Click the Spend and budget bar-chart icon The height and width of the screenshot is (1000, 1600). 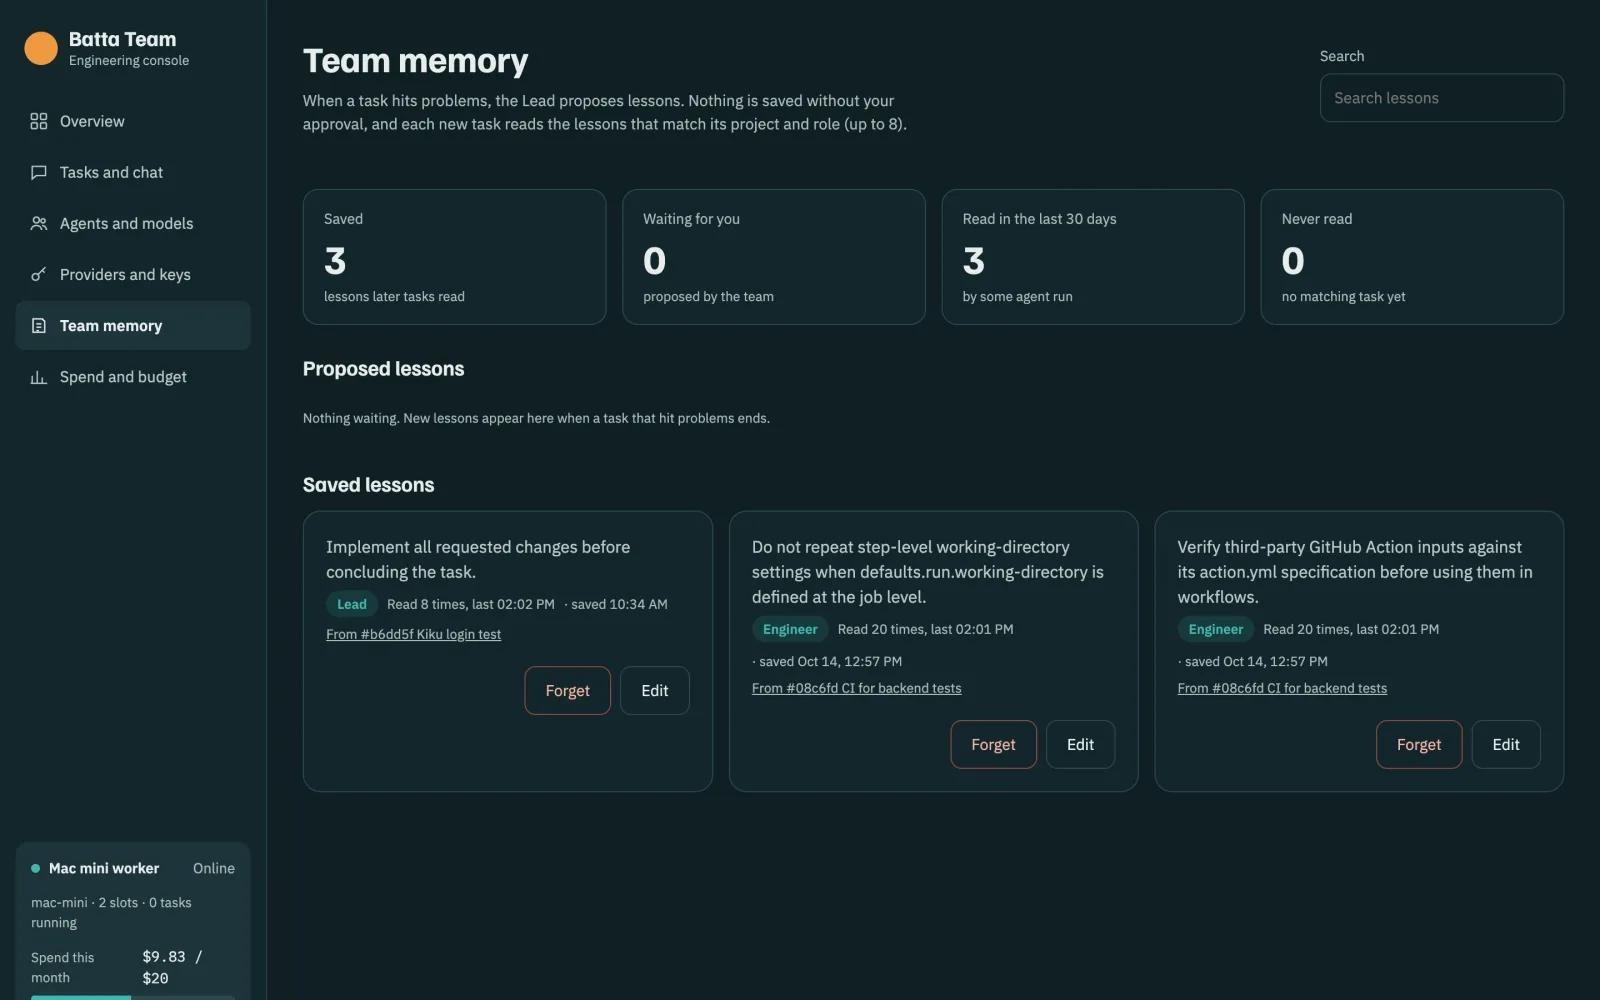point(39,377)
